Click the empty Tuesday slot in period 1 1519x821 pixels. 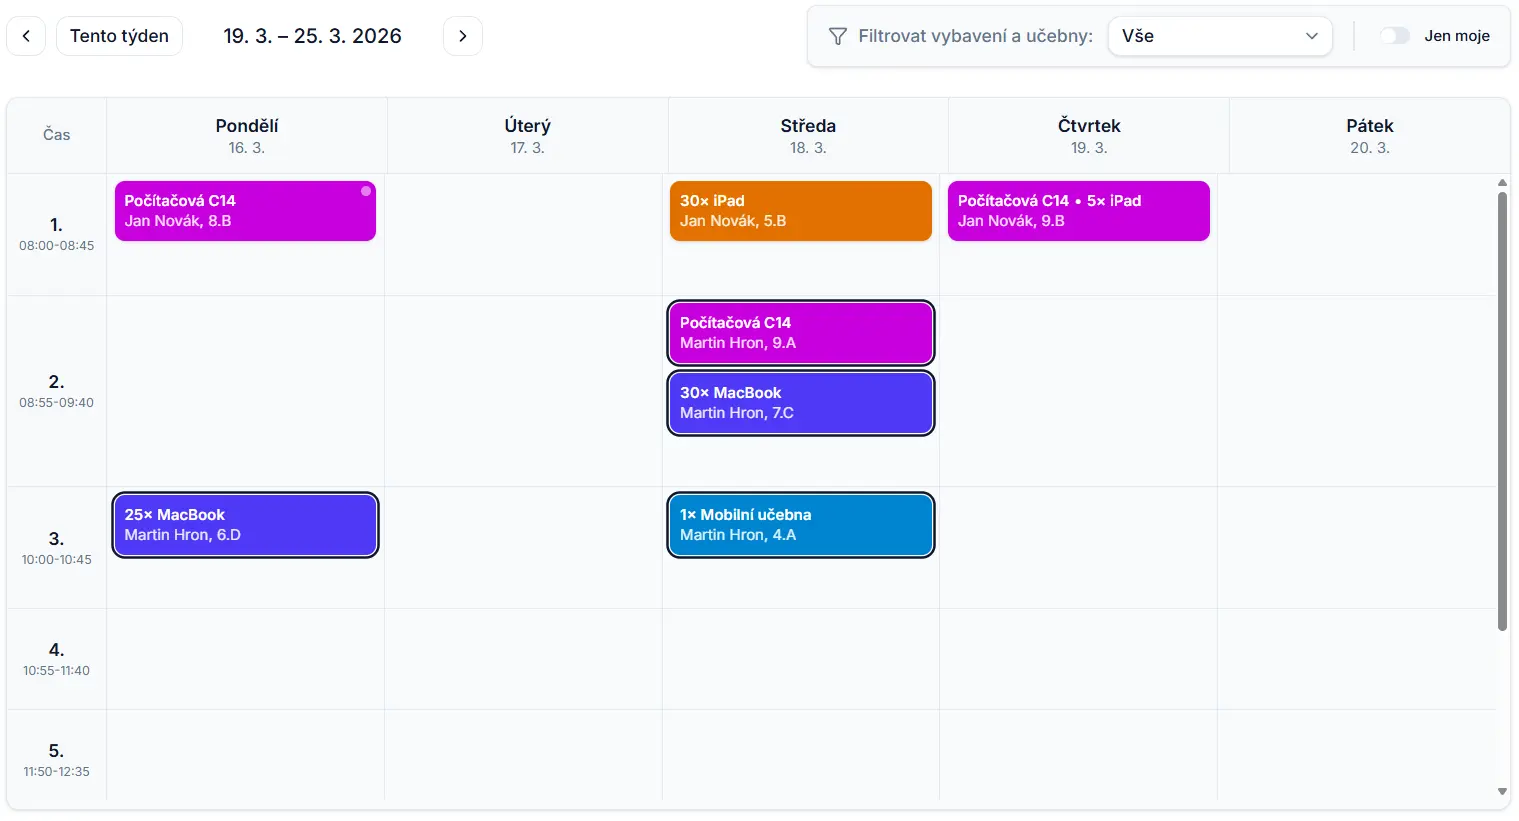point(523,235)
